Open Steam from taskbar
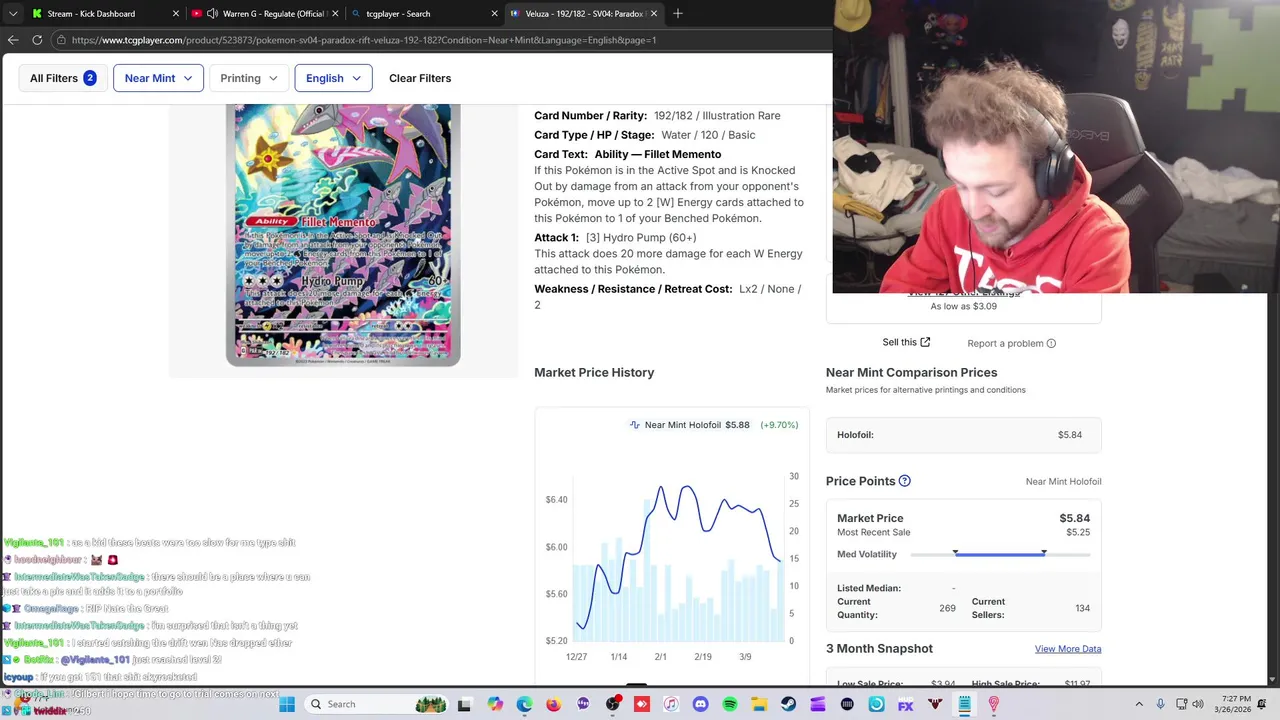The height and width of the screenshot is (720, 1280). 788,704
